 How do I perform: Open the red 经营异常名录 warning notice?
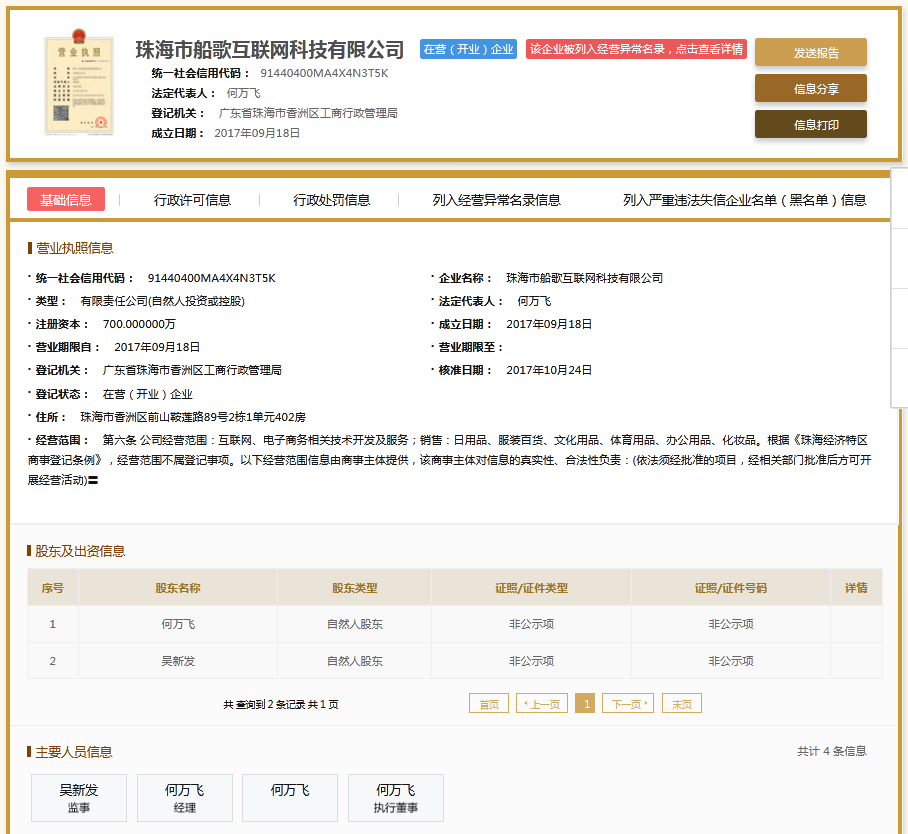(x=636, y=49)
